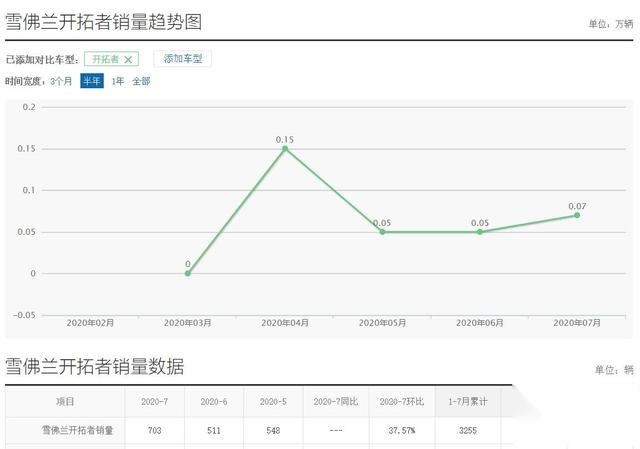Click the 1-7月累计 column header
This screenshot has height=449, width=640.
coord(468,402)
